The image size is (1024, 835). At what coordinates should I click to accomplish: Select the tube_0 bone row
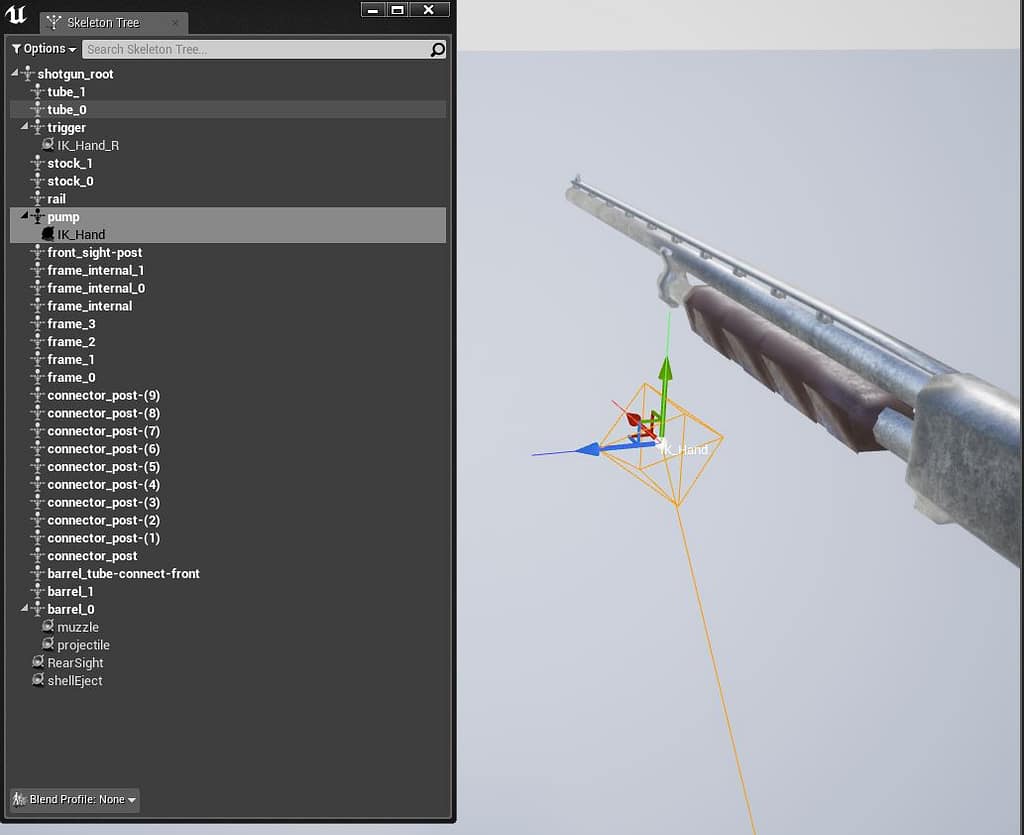(228, 110)
